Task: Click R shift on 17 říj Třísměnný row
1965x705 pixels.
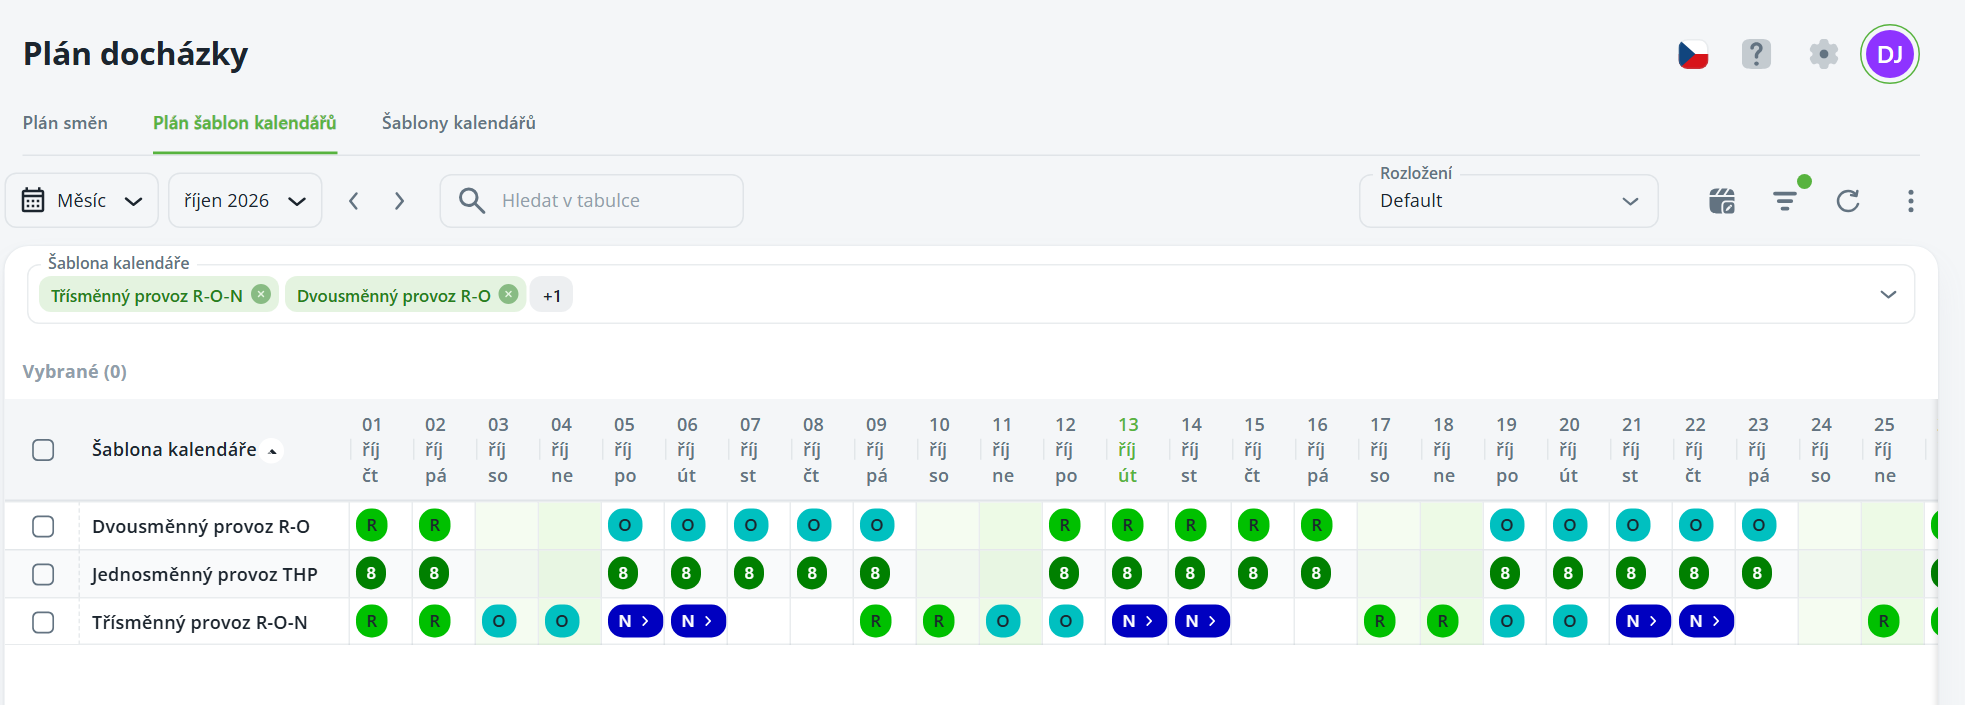Action: tap(1380, 621)
